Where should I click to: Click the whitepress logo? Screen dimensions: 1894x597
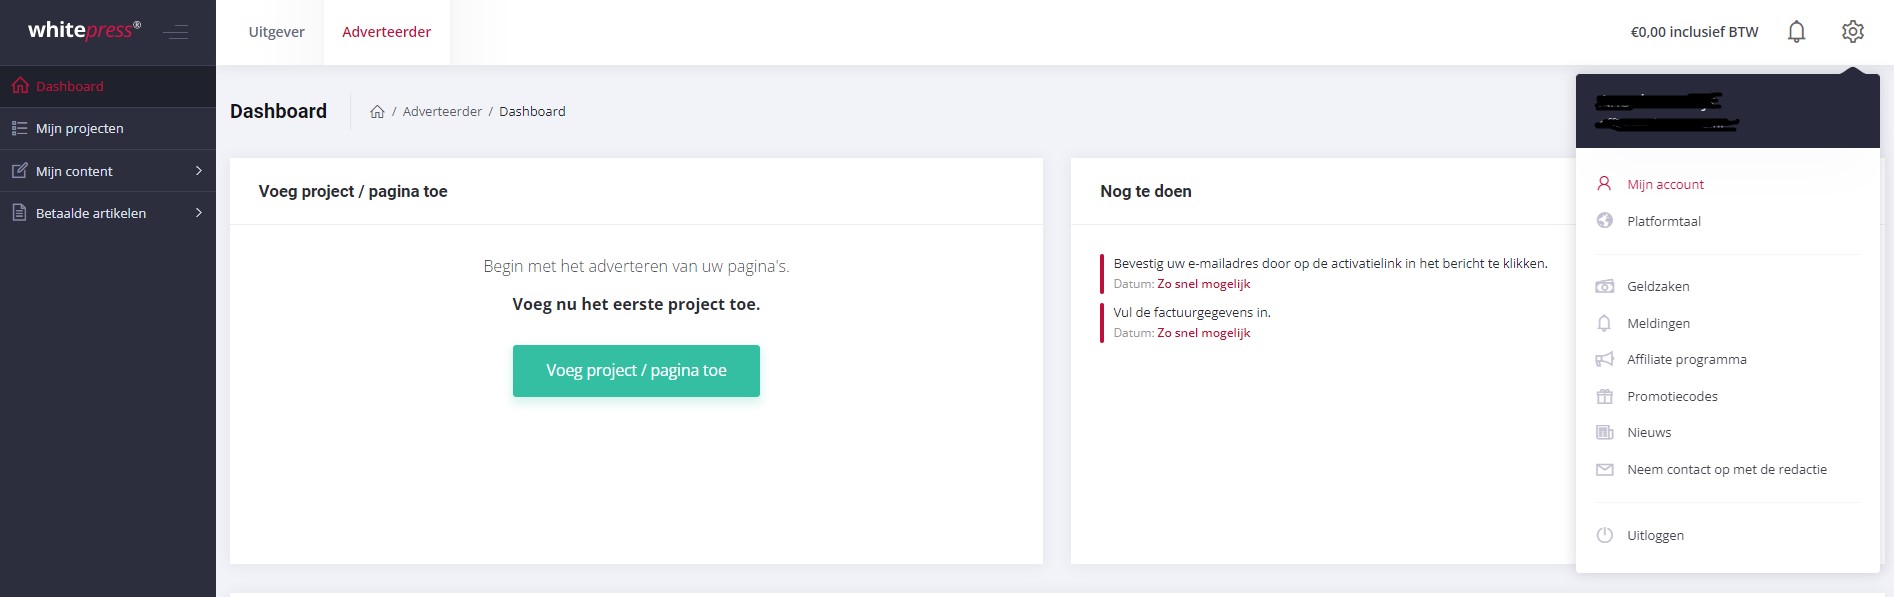84,30
